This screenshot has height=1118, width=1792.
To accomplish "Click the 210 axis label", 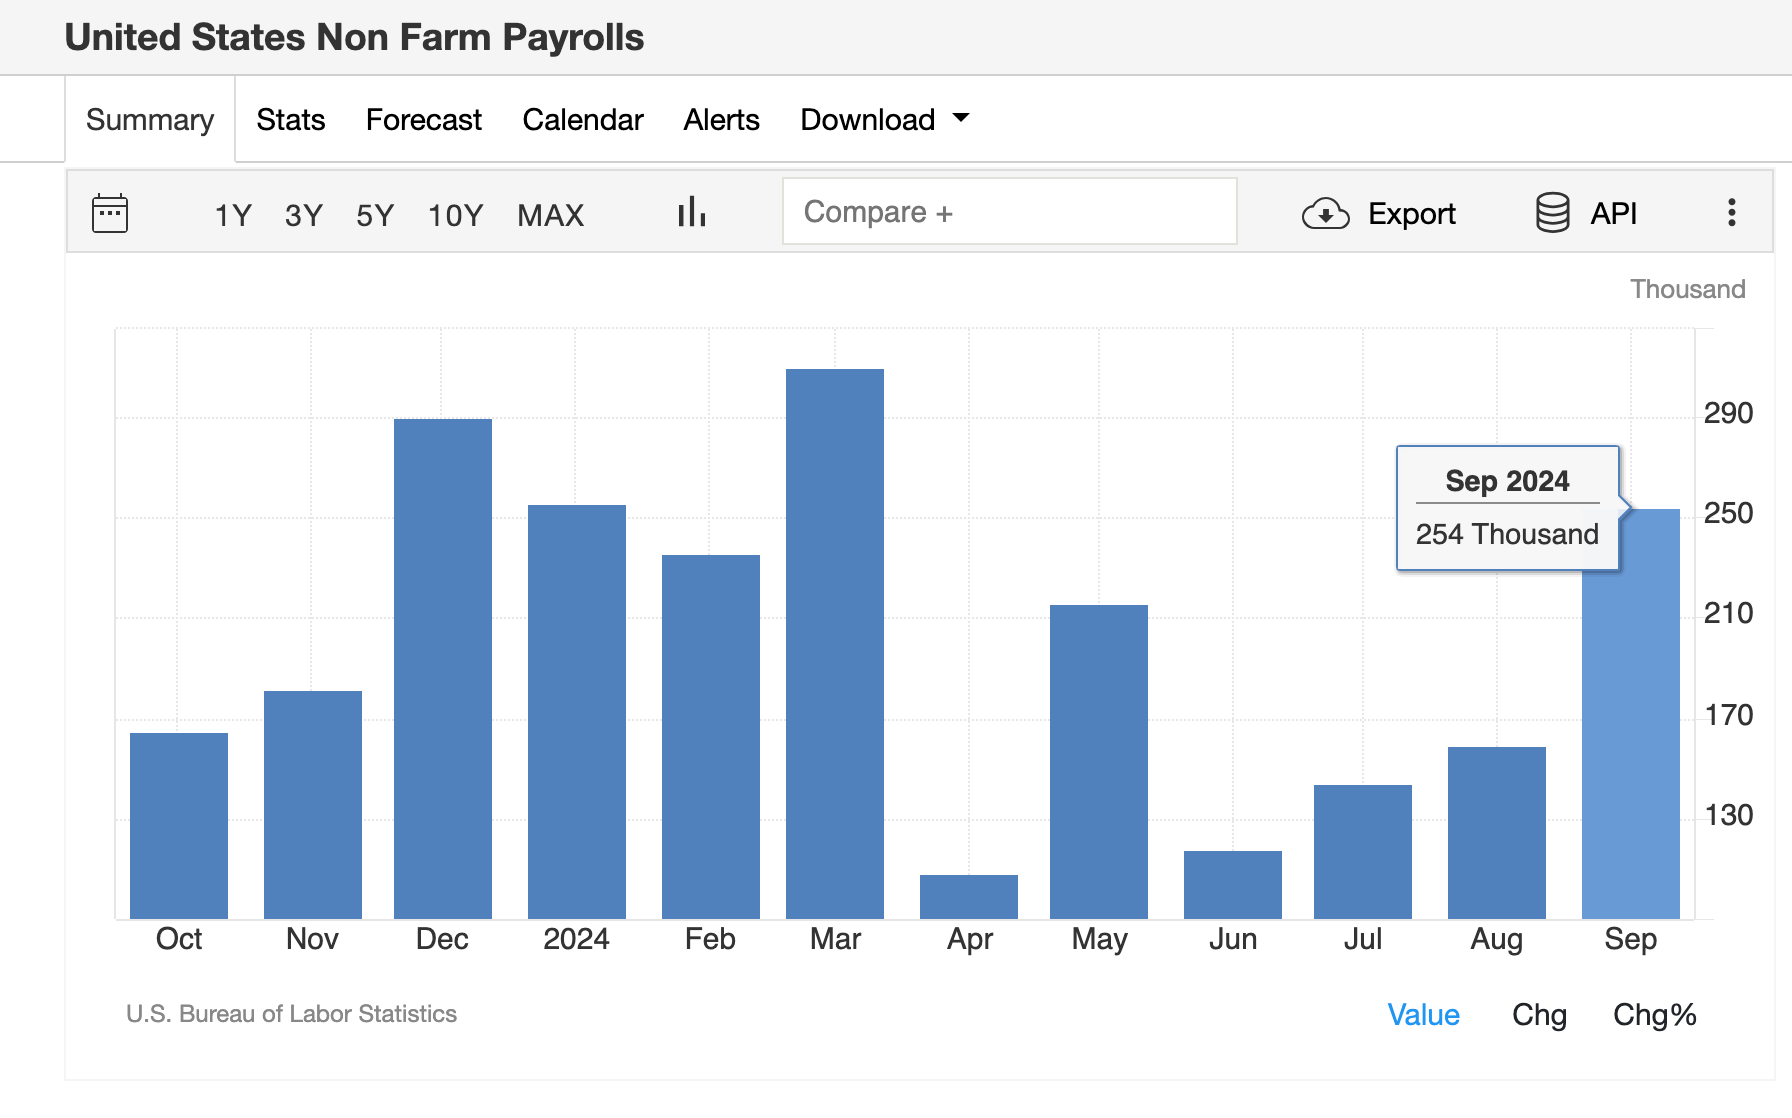I will (1728, 613).
